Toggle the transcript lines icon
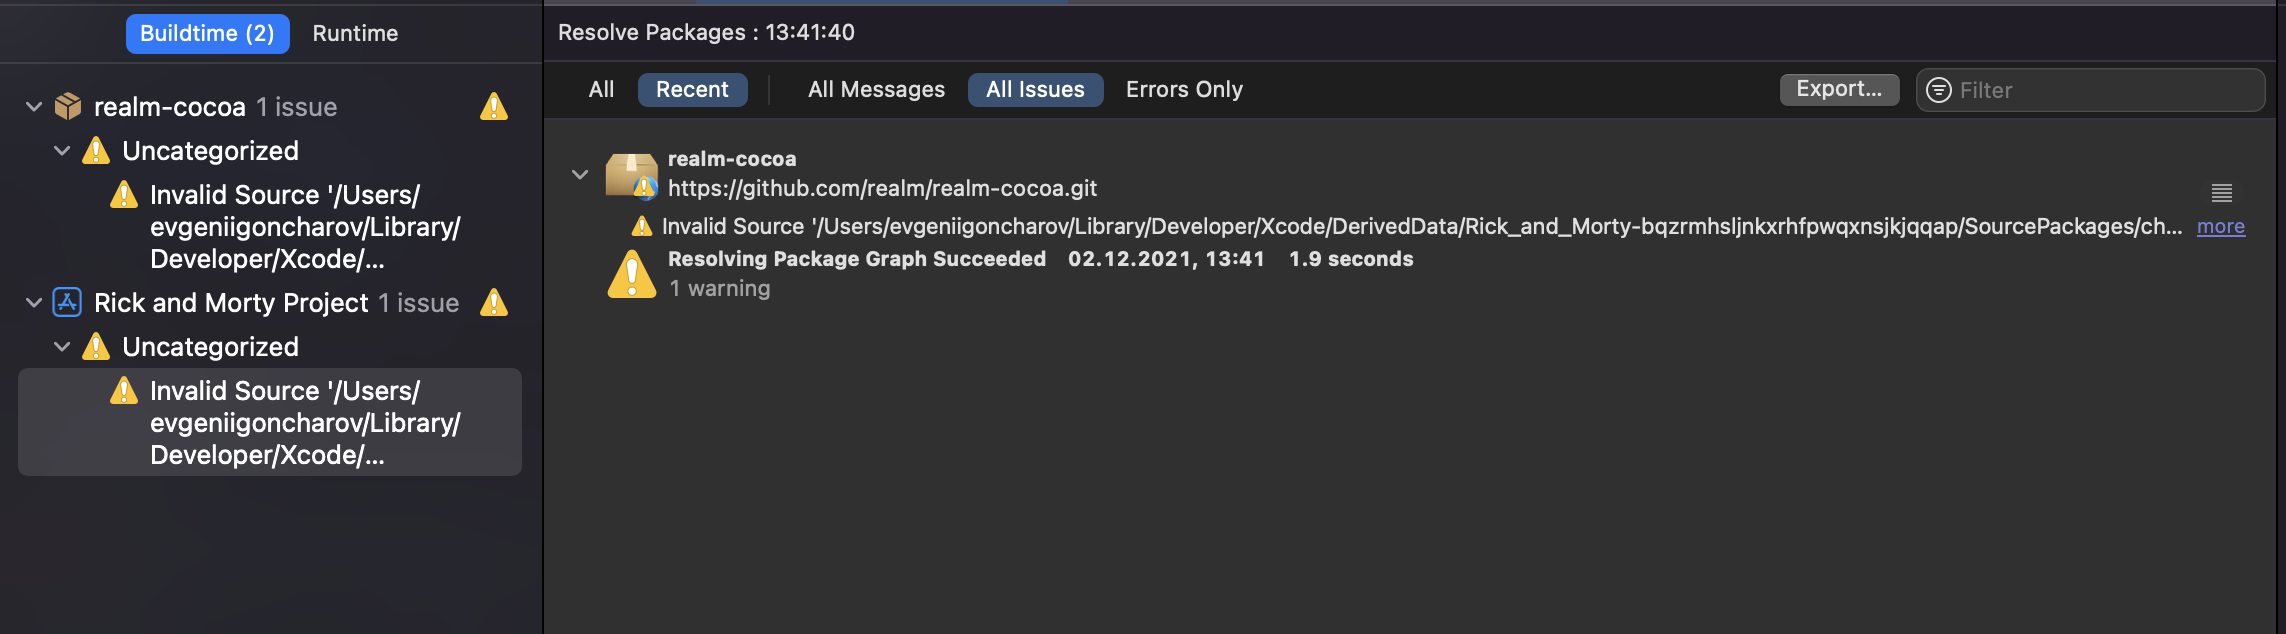Viewport: 2286px width, 634px height. point(2222,193)
